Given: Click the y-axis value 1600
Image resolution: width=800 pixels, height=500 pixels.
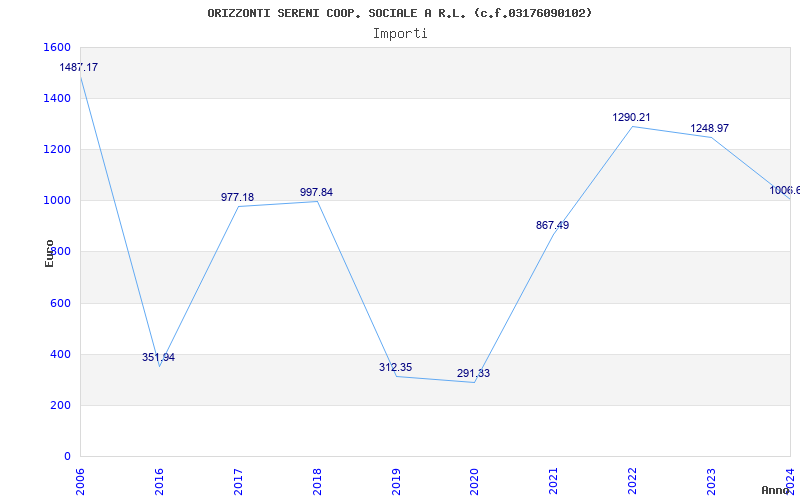Looking at the screenshot, I should click(57, 47).
